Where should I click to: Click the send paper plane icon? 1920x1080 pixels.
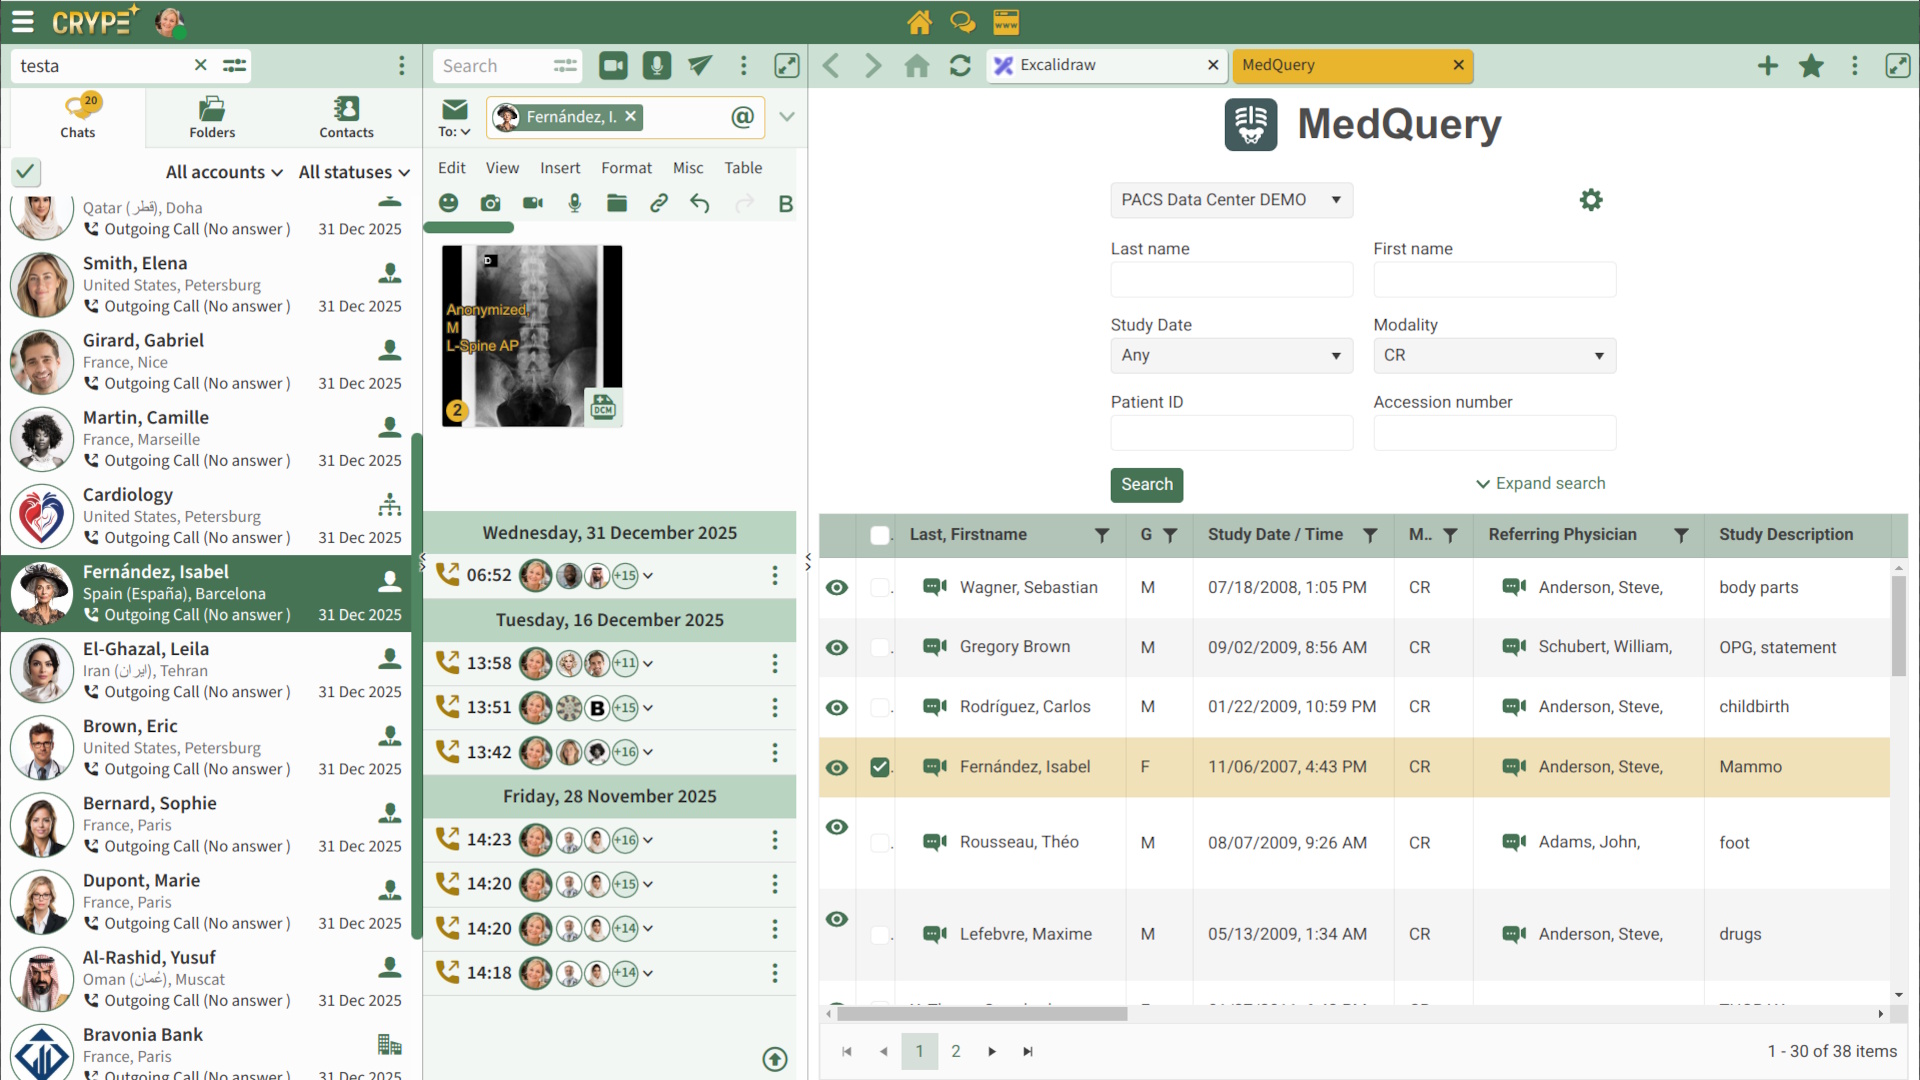pos(700,66)
